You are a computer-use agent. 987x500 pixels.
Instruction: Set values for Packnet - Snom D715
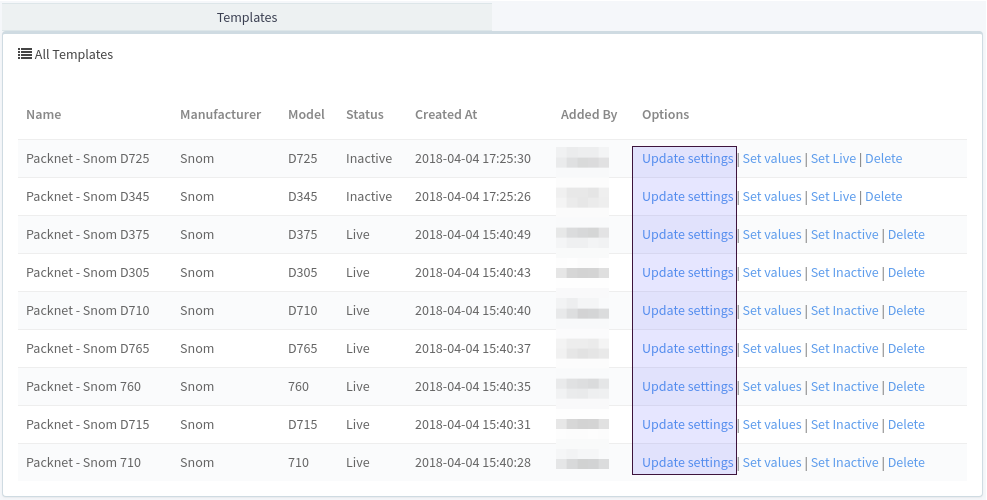pyautogui.click(x=772, y=424)
